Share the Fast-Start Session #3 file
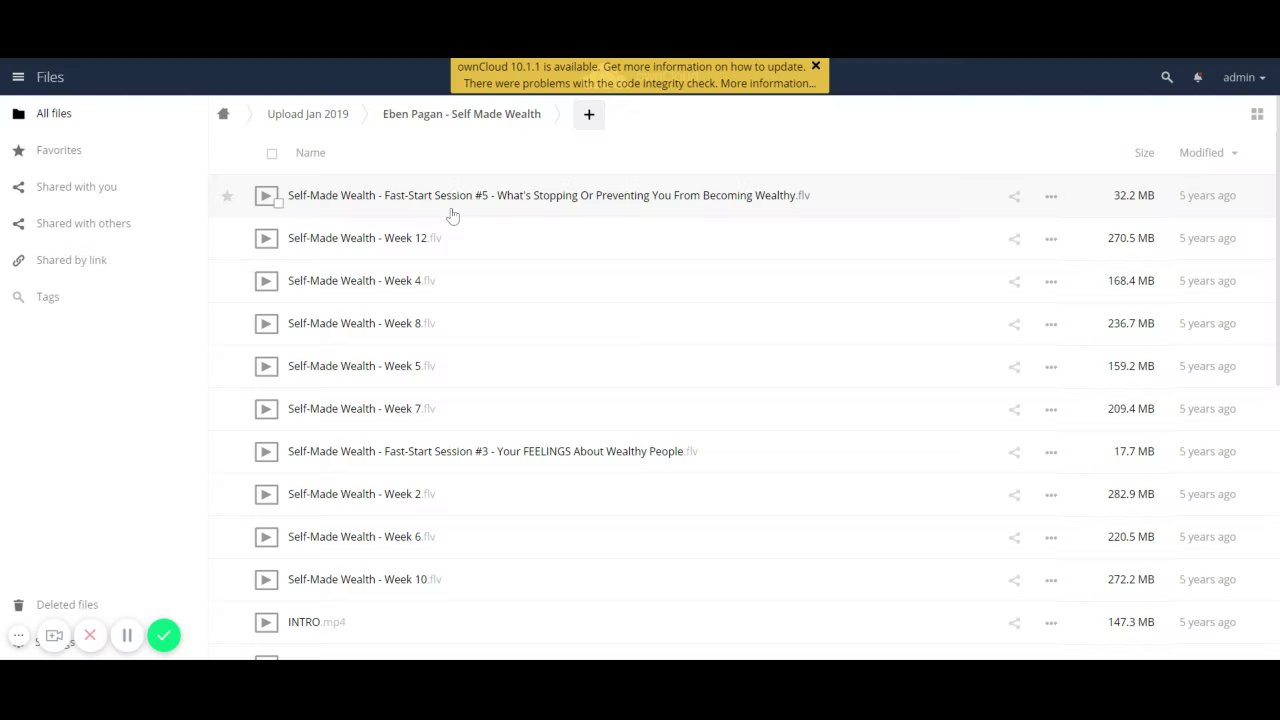The height and width of the screenshot is (720, 1280). point(1014,452)
